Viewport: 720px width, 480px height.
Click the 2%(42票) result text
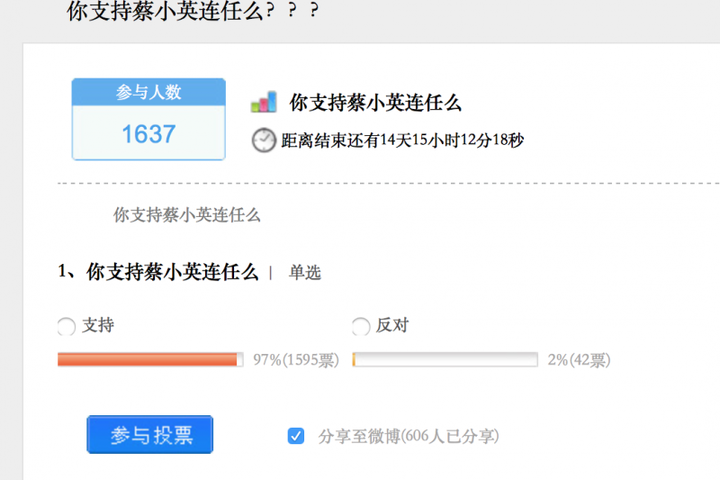click(579, 360)
